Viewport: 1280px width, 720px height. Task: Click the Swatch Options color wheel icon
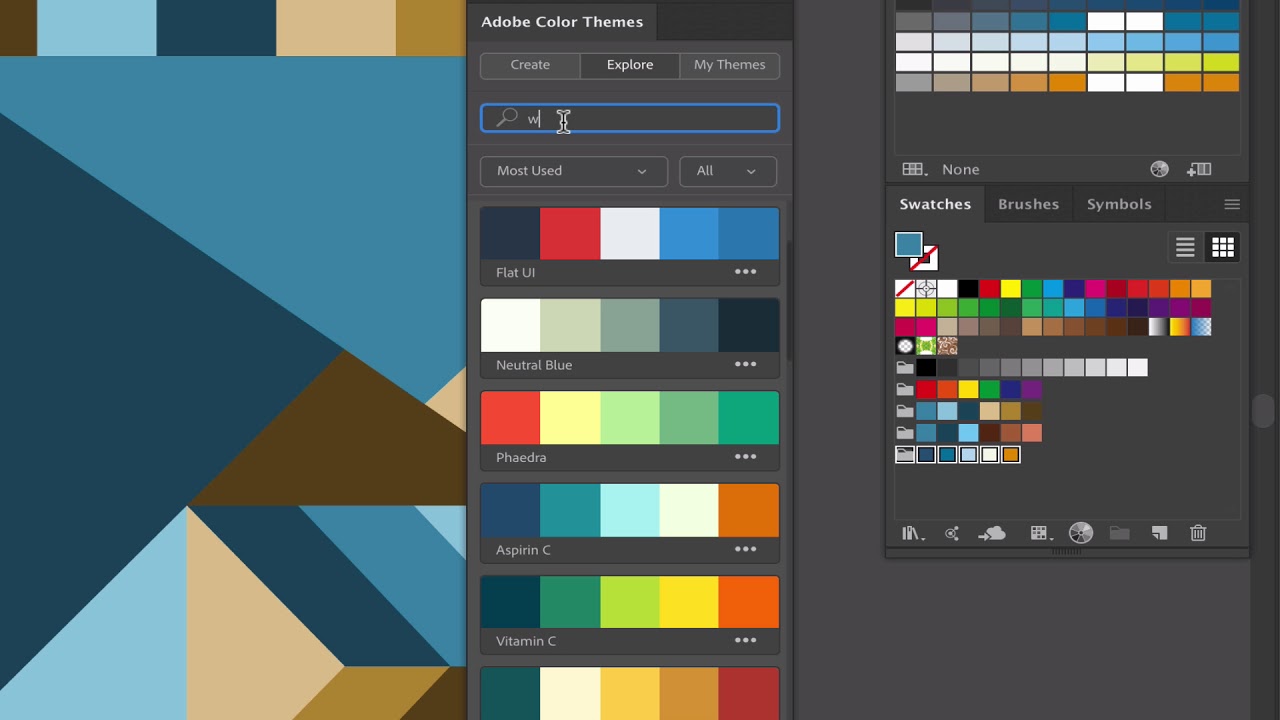tap(1081, 533)
